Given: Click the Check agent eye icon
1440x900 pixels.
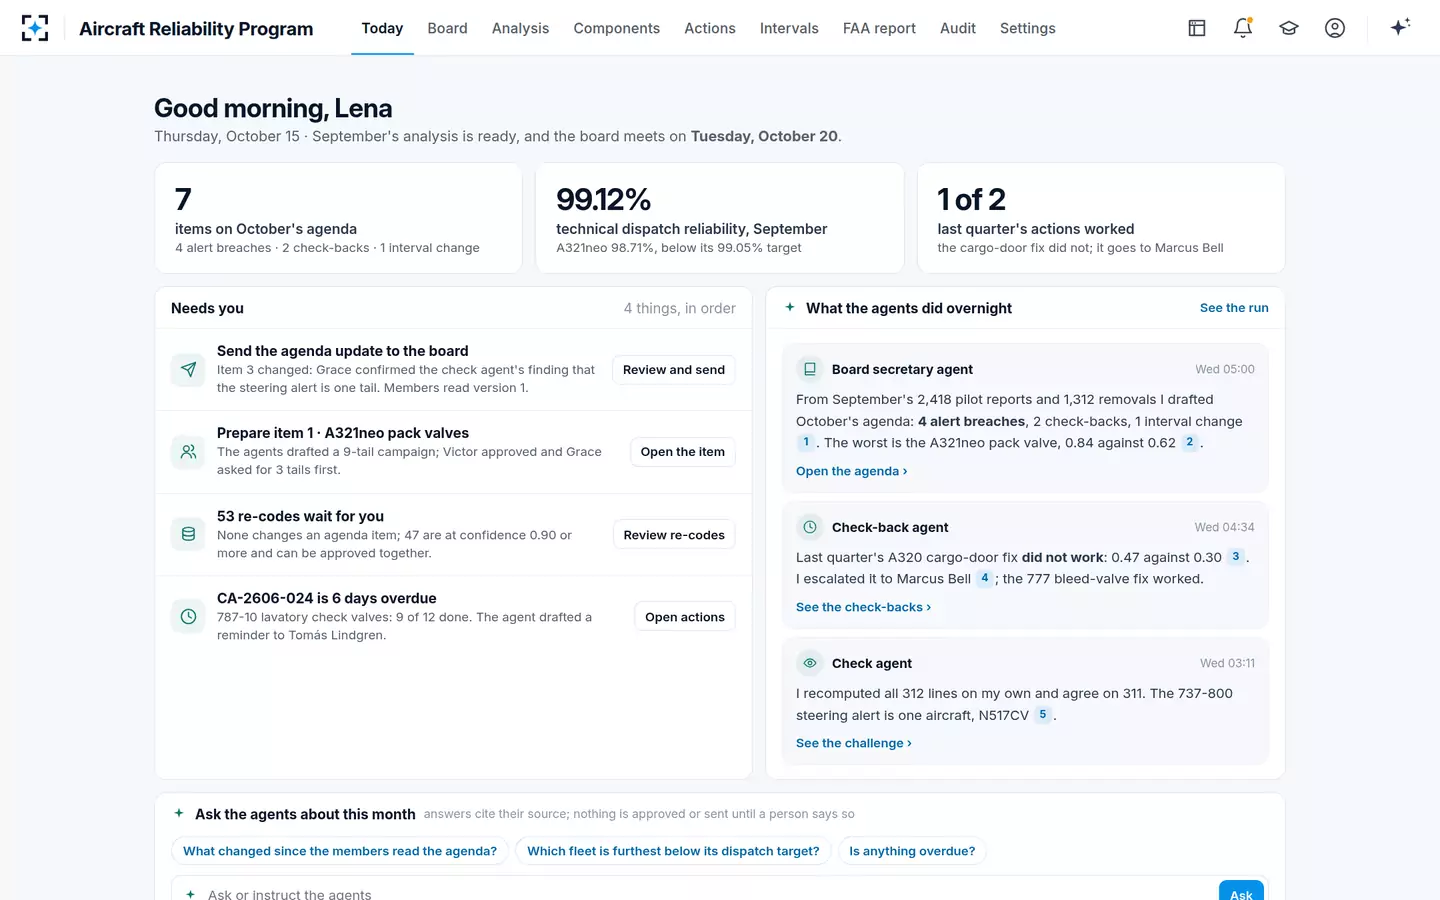Looking at the screenshot, I should (810, 663).
